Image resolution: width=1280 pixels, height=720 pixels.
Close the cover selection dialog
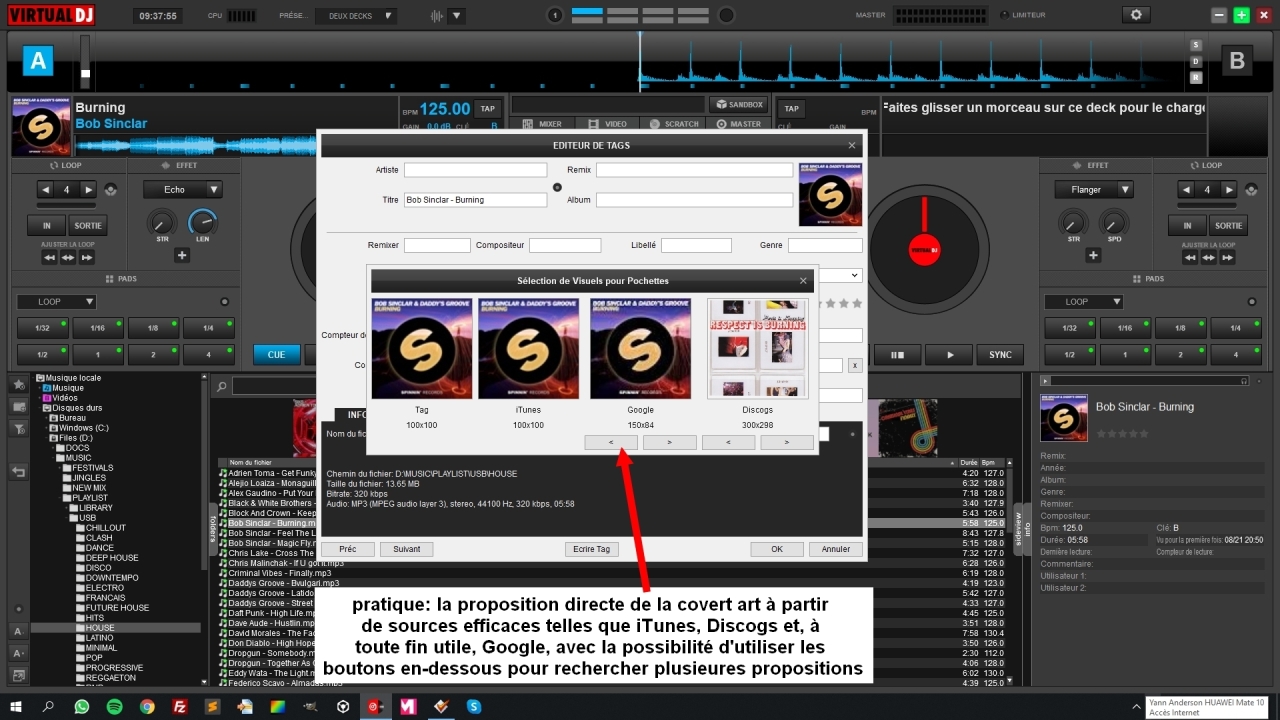click(x=803, y=281)
